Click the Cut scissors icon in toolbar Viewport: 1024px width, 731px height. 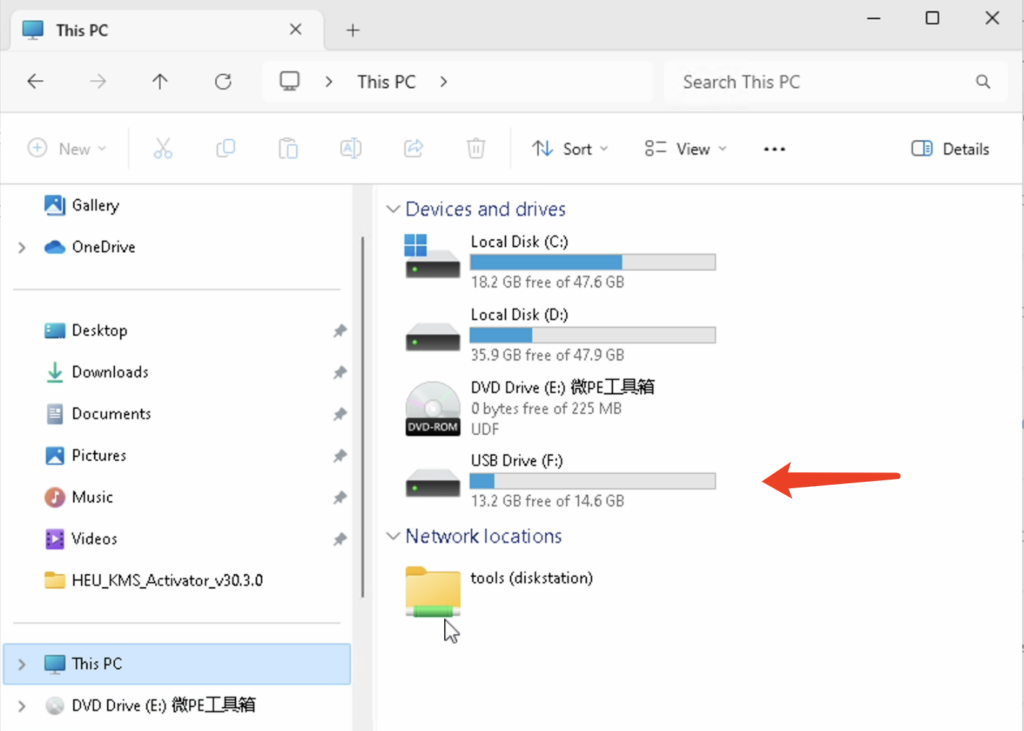click(x=163, y=149)
